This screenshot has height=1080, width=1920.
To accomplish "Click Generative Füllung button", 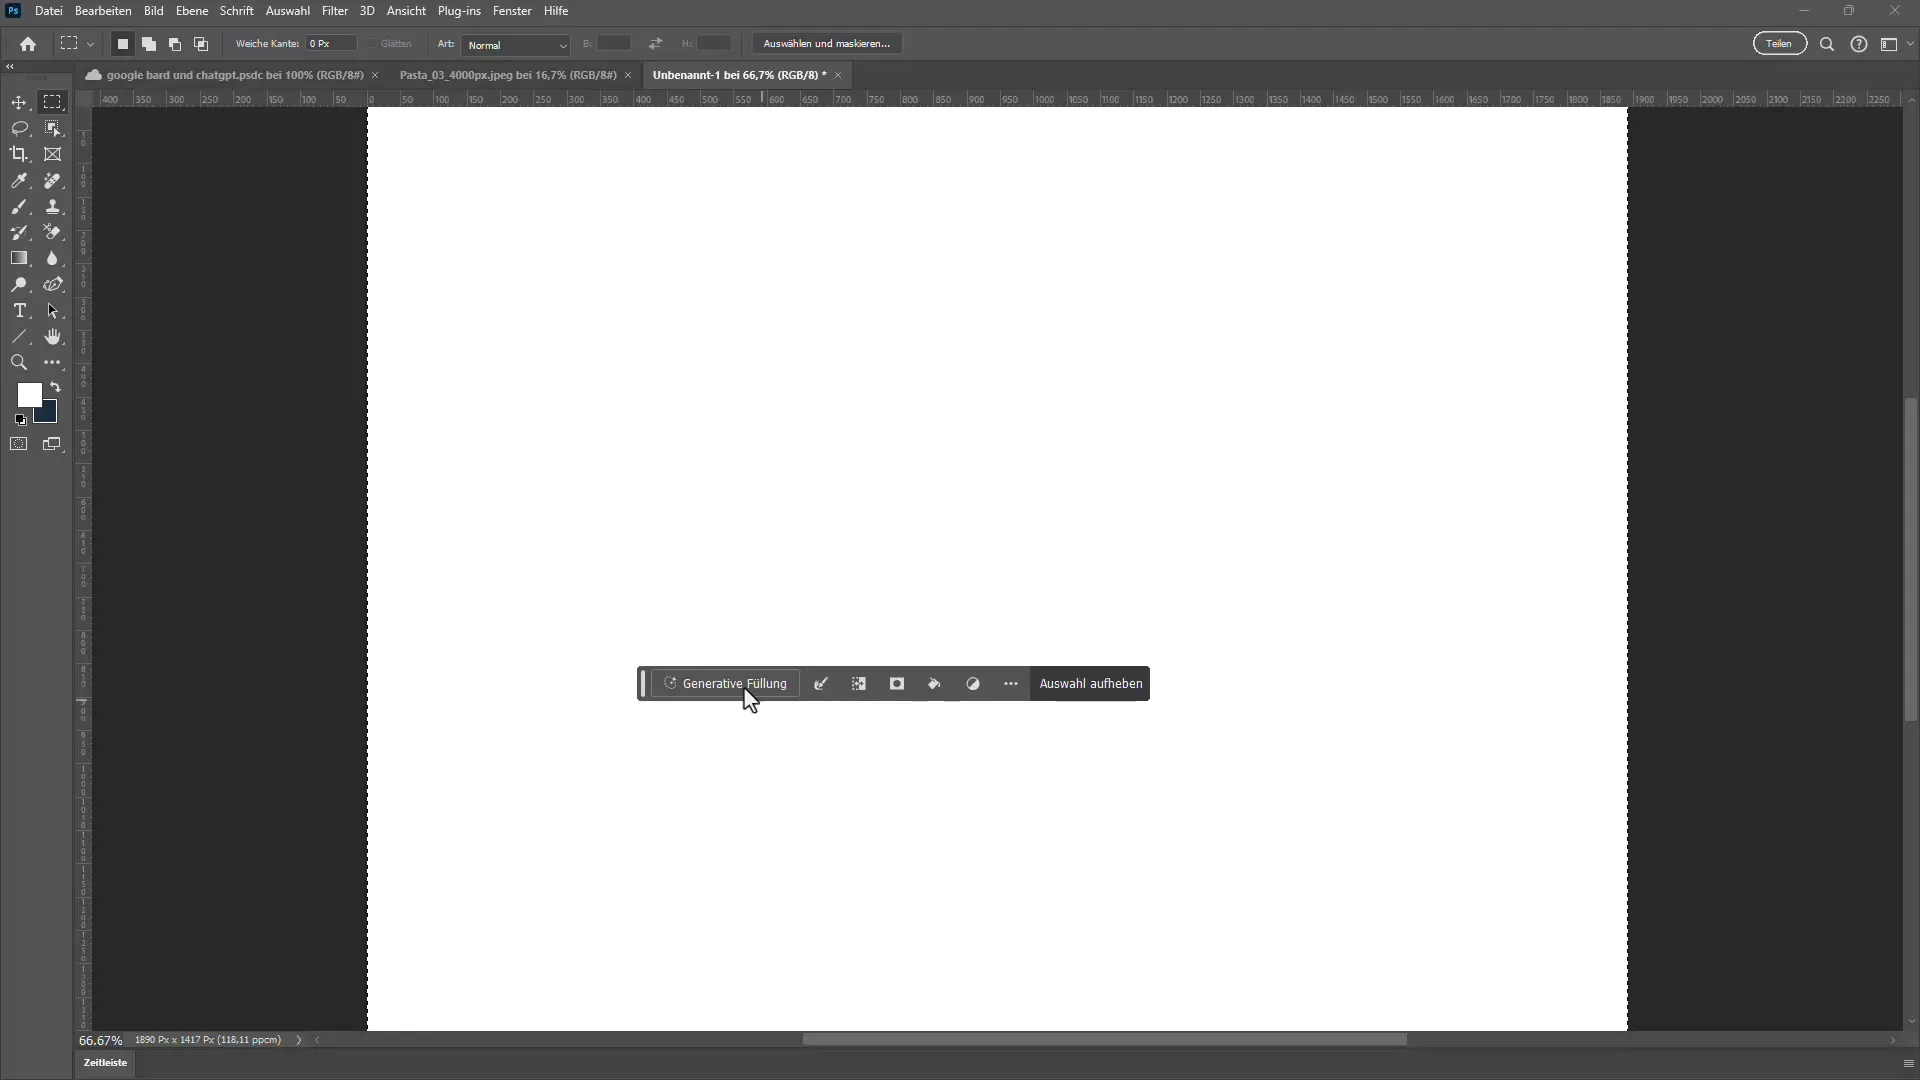I will tap(725, 683).
